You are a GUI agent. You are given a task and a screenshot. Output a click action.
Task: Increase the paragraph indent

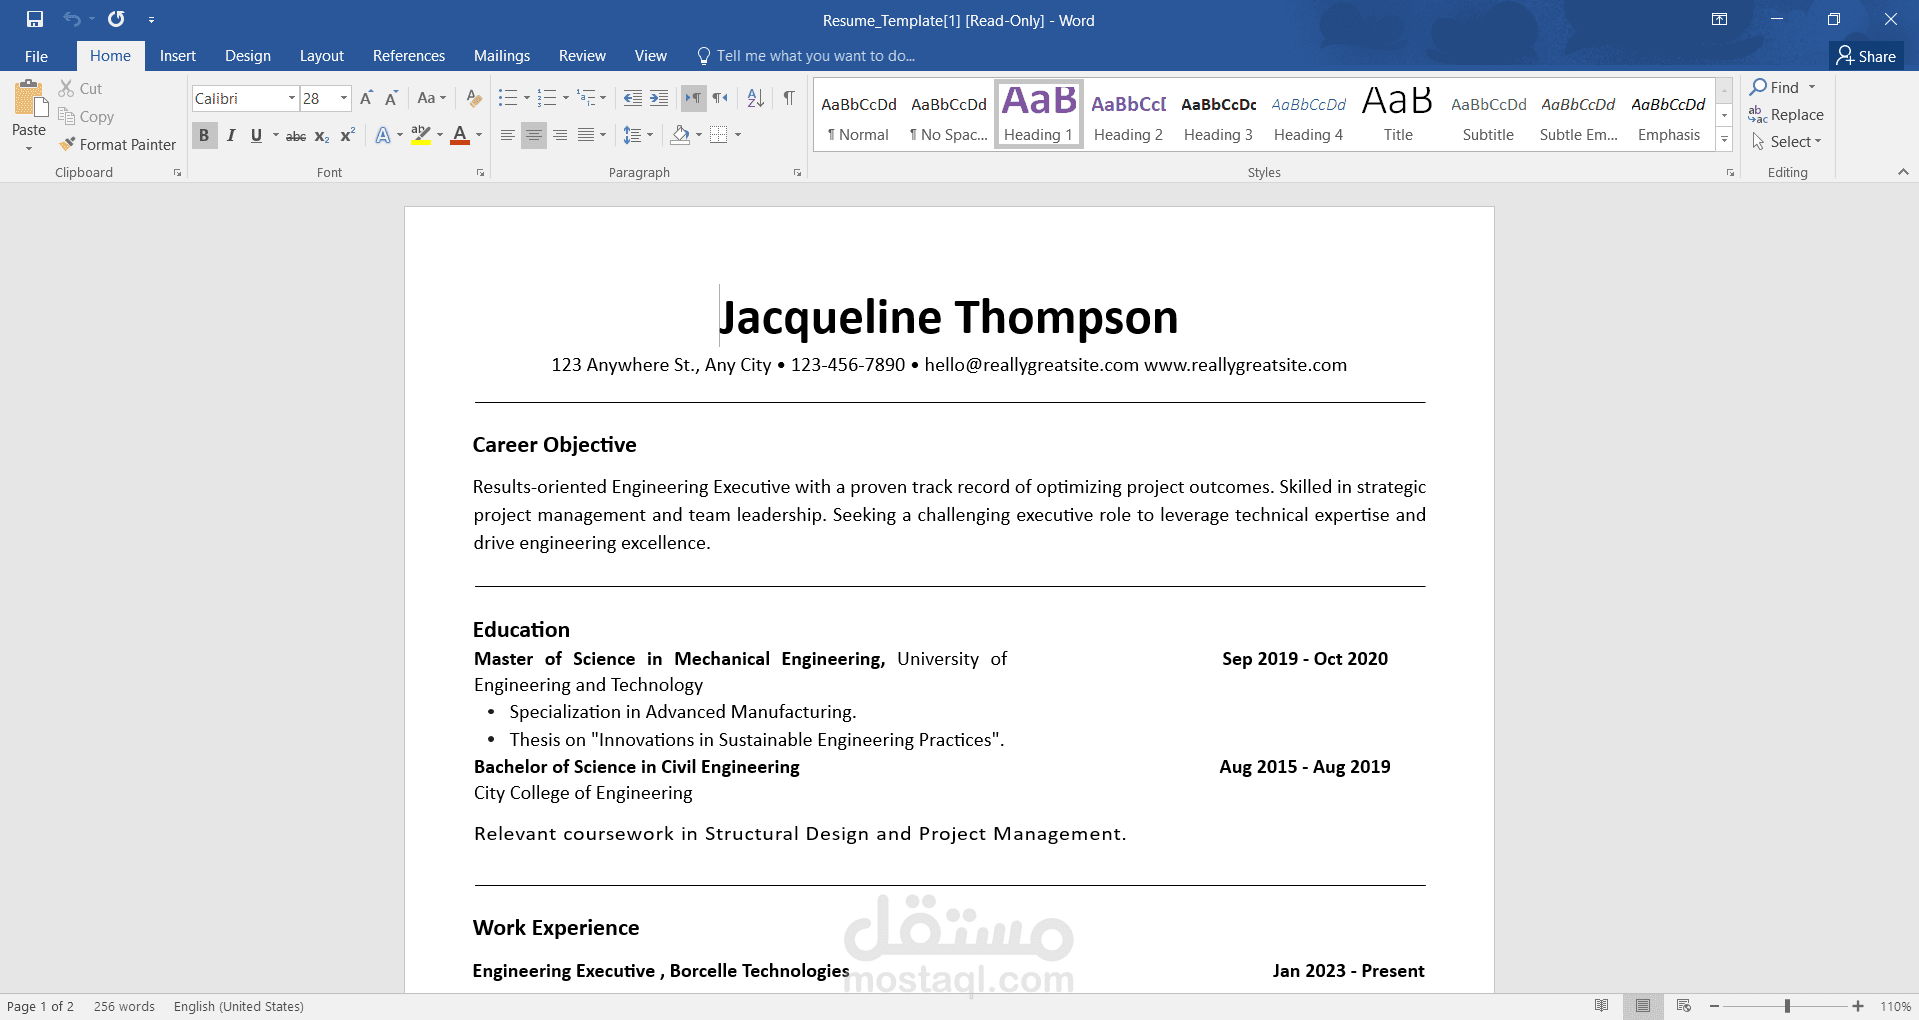tap(658, 98)
